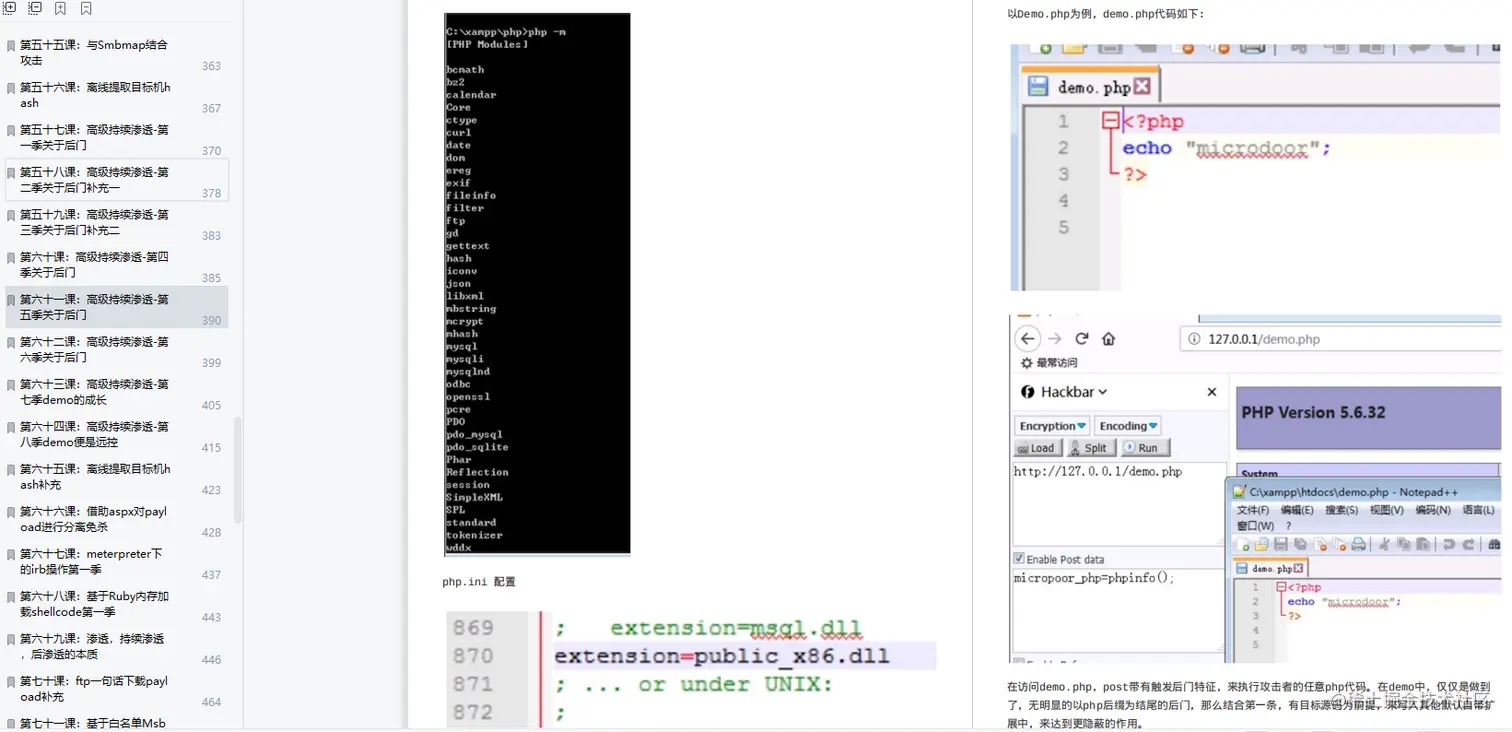Open Notepad++ 窗口(W) menu
Image resolution: width=1512 pixels, height=732 pixels.
click(1255, 526)
